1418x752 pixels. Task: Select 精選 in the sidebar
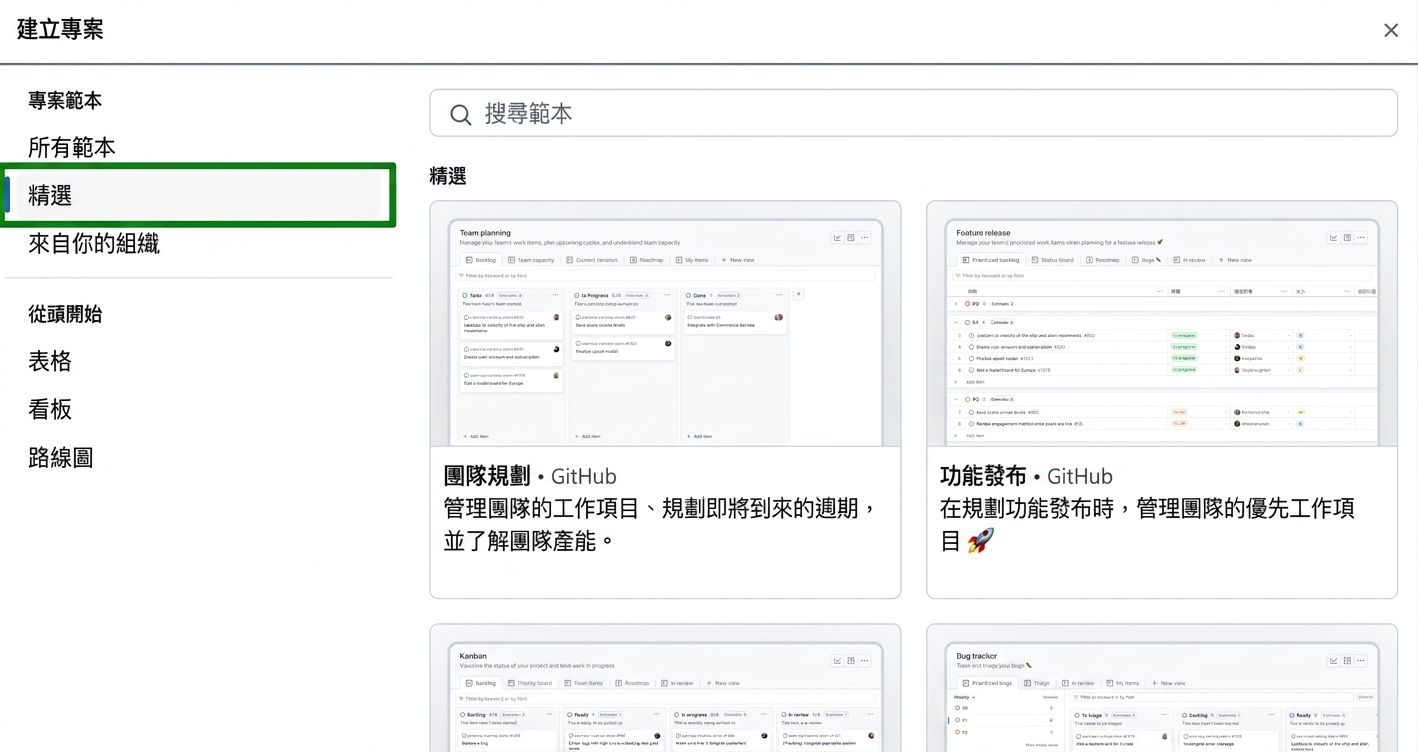click(x=198, y=195)
